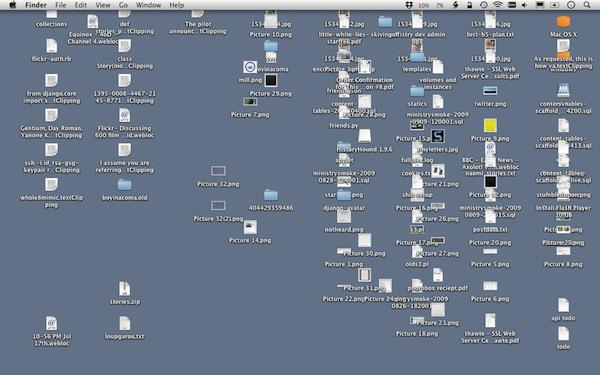Select the Picture 32.png icon
Screen dimensions: 600x375
coord(218,171)
